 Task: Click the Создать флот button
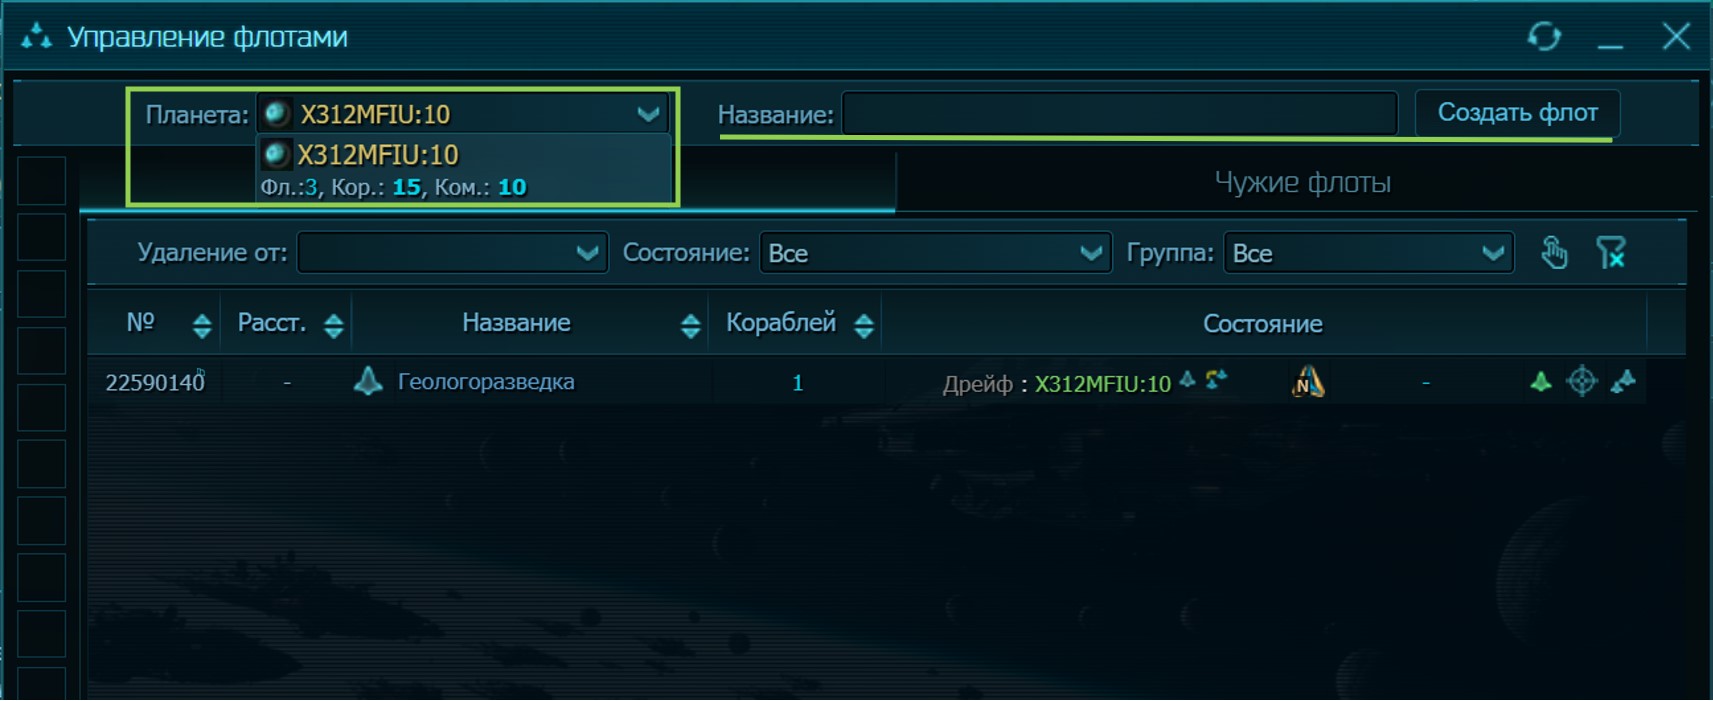point(1517,113)
